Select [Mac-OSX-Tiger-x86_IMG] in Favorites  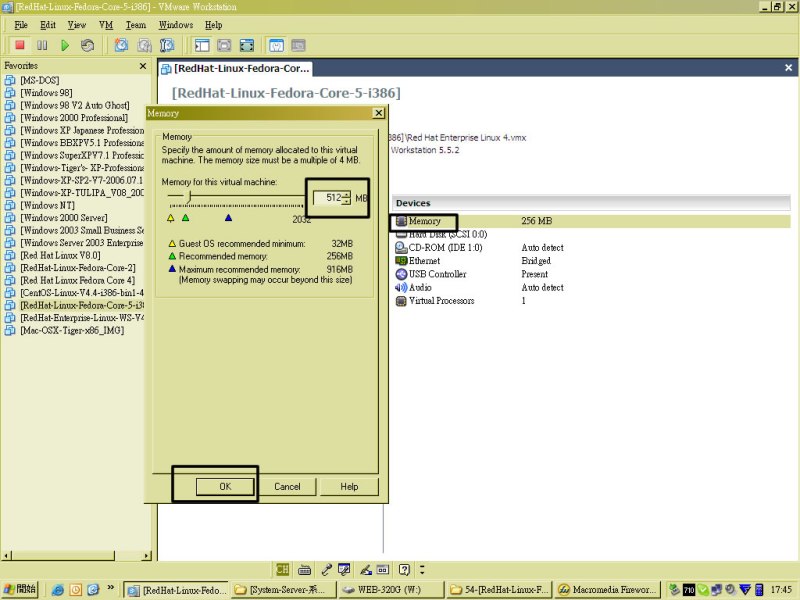click(72, 330)
